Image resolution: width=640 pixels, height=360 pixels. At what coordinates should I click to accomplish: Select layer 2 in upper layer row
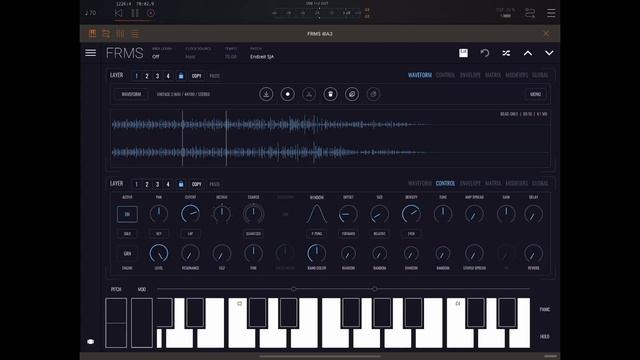click(x=147, y=76)
